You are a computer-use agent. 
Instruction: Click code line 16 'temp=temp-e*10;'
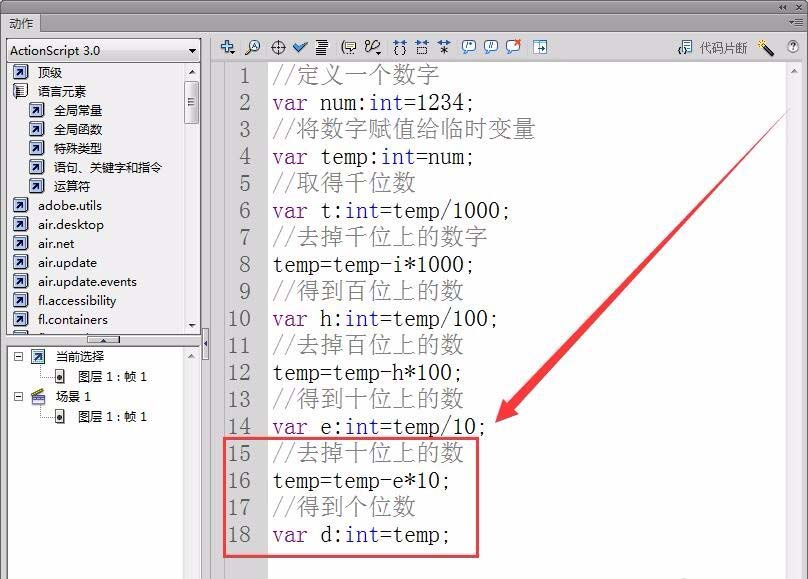tap(361, 481)
